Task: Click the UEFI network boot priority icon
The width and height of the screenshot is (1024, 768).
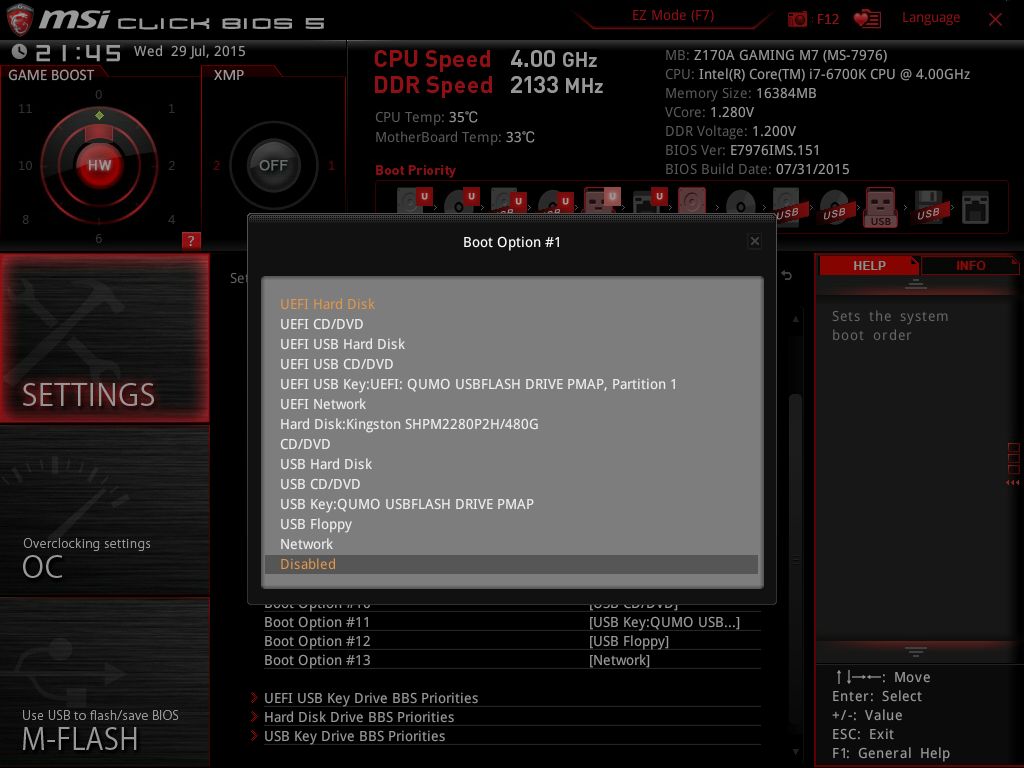Action: pyautogui.click(x=650, y=201)
